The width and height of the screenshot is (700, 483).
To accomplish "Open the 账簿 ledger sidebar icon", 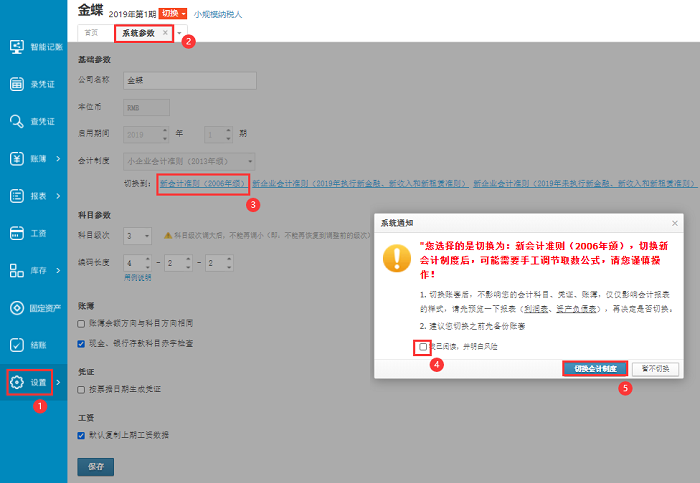I will [17, 159].
